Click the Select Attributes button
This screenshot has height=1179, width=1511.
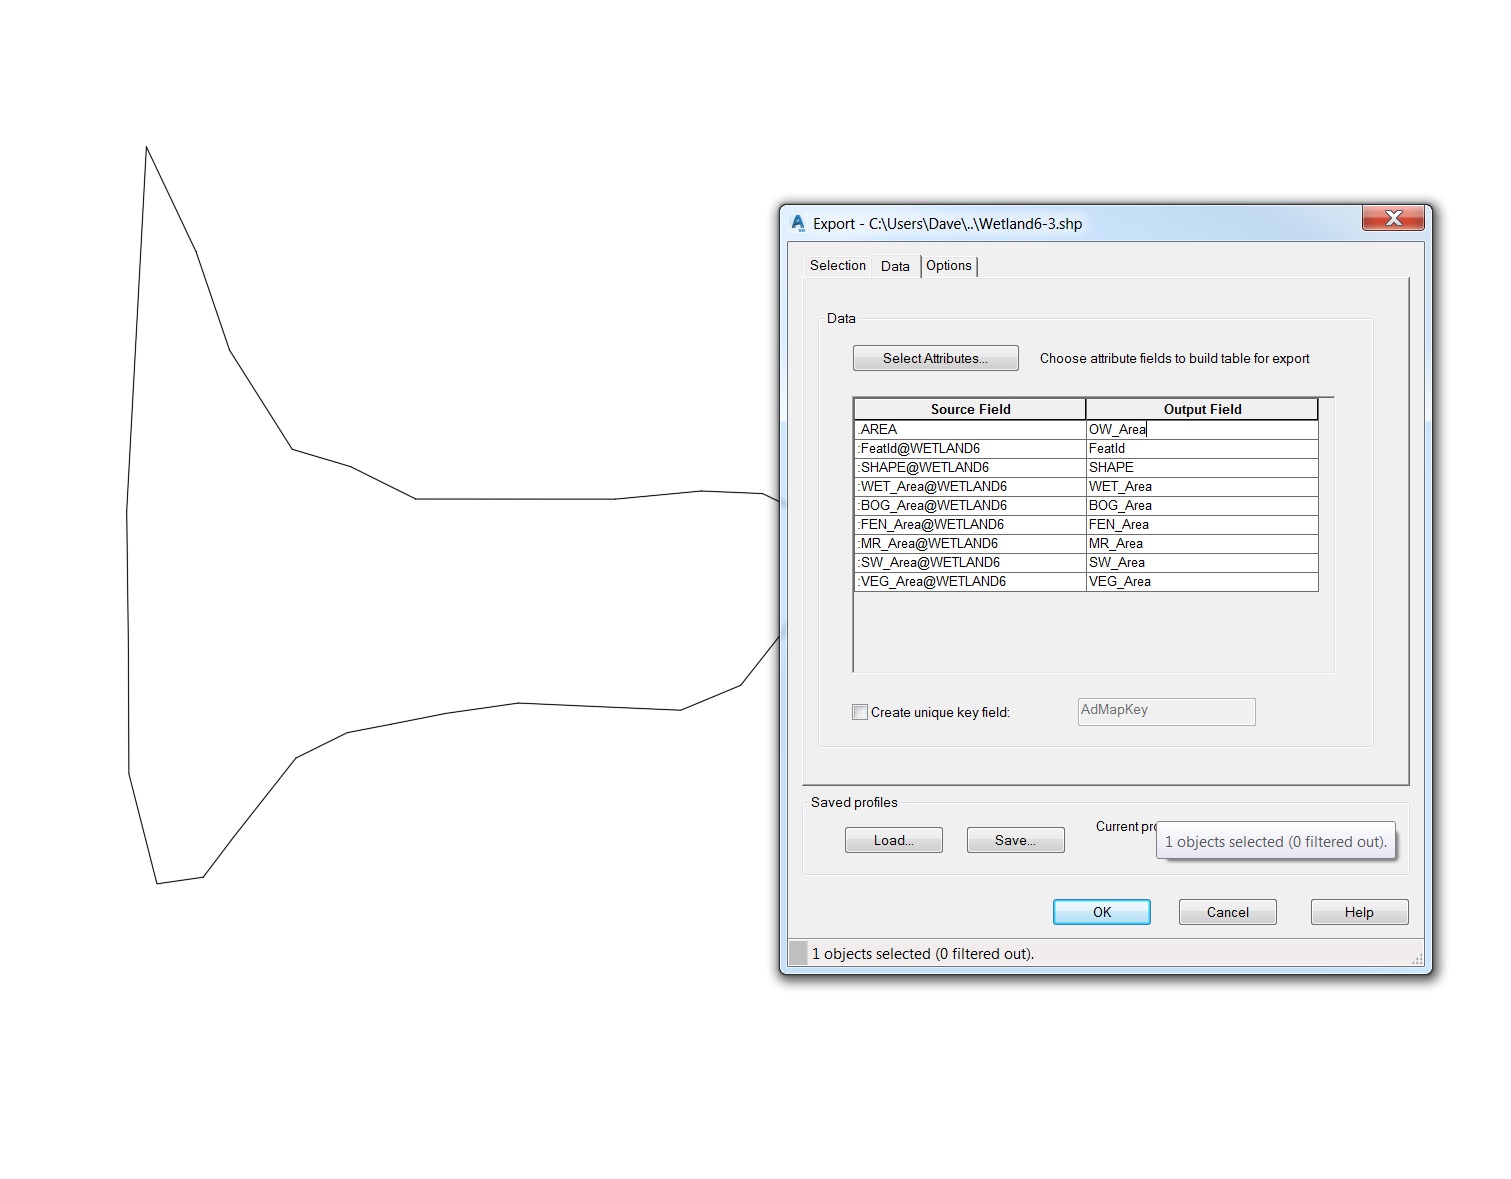pos(934,358)
